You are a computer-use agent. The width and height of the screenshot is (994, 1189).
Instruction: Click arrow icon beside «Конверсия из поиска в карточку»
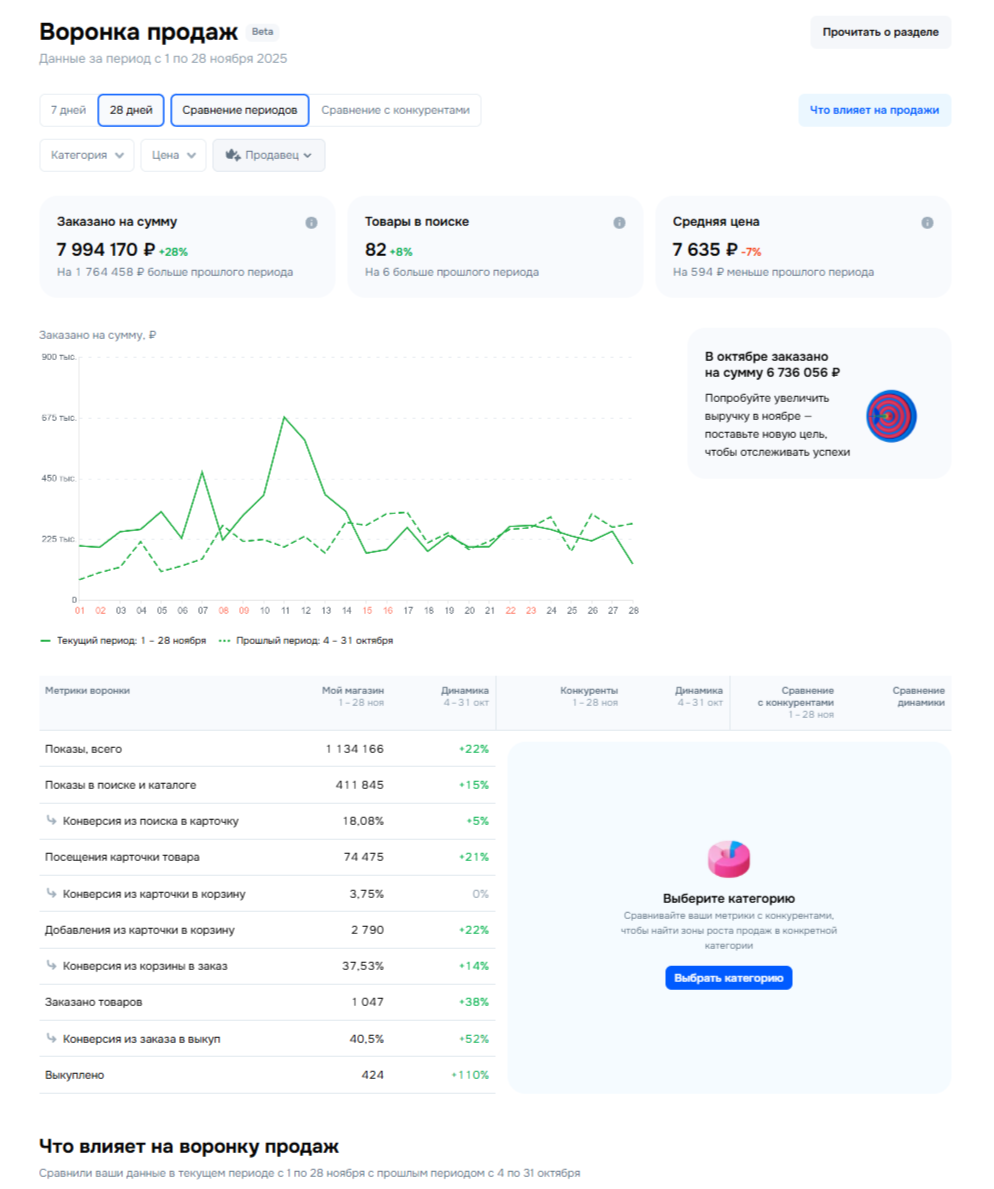(51, 821)
